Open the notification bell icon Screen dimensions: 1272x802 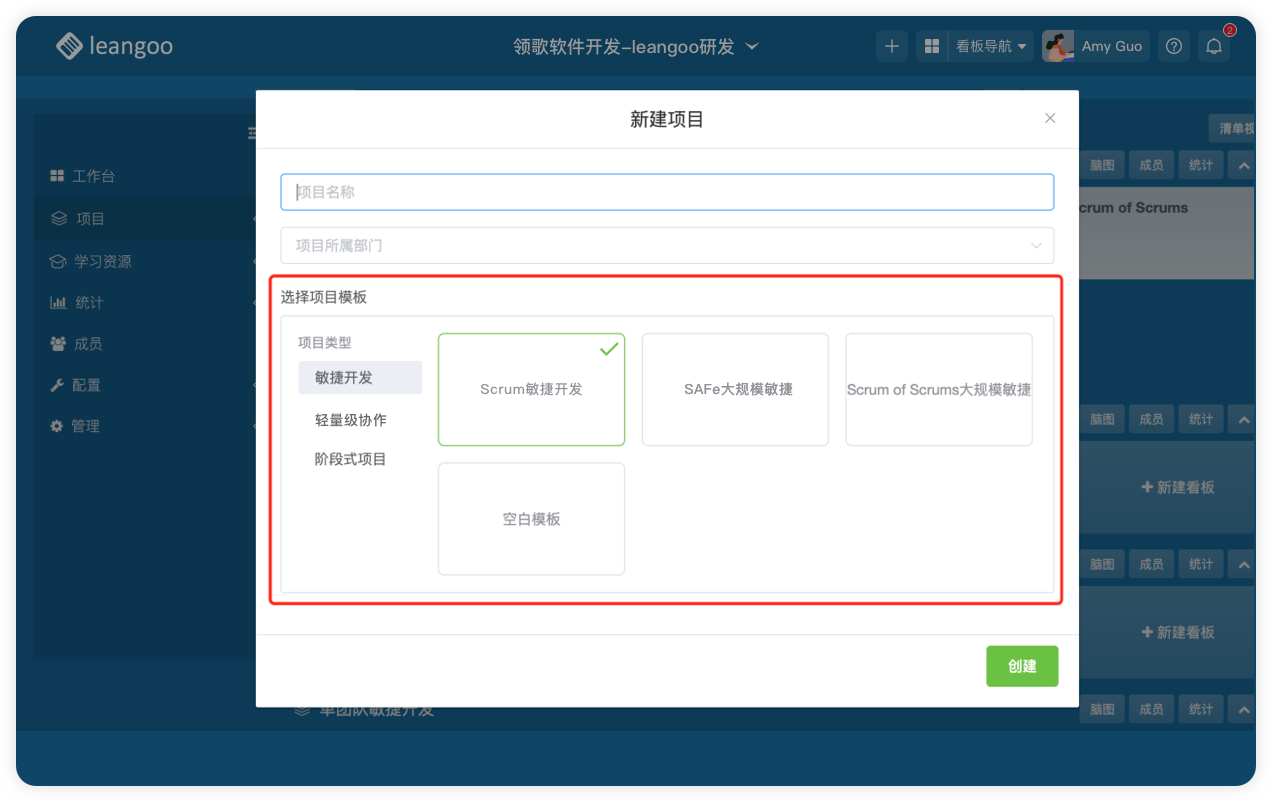point(1214,46)
